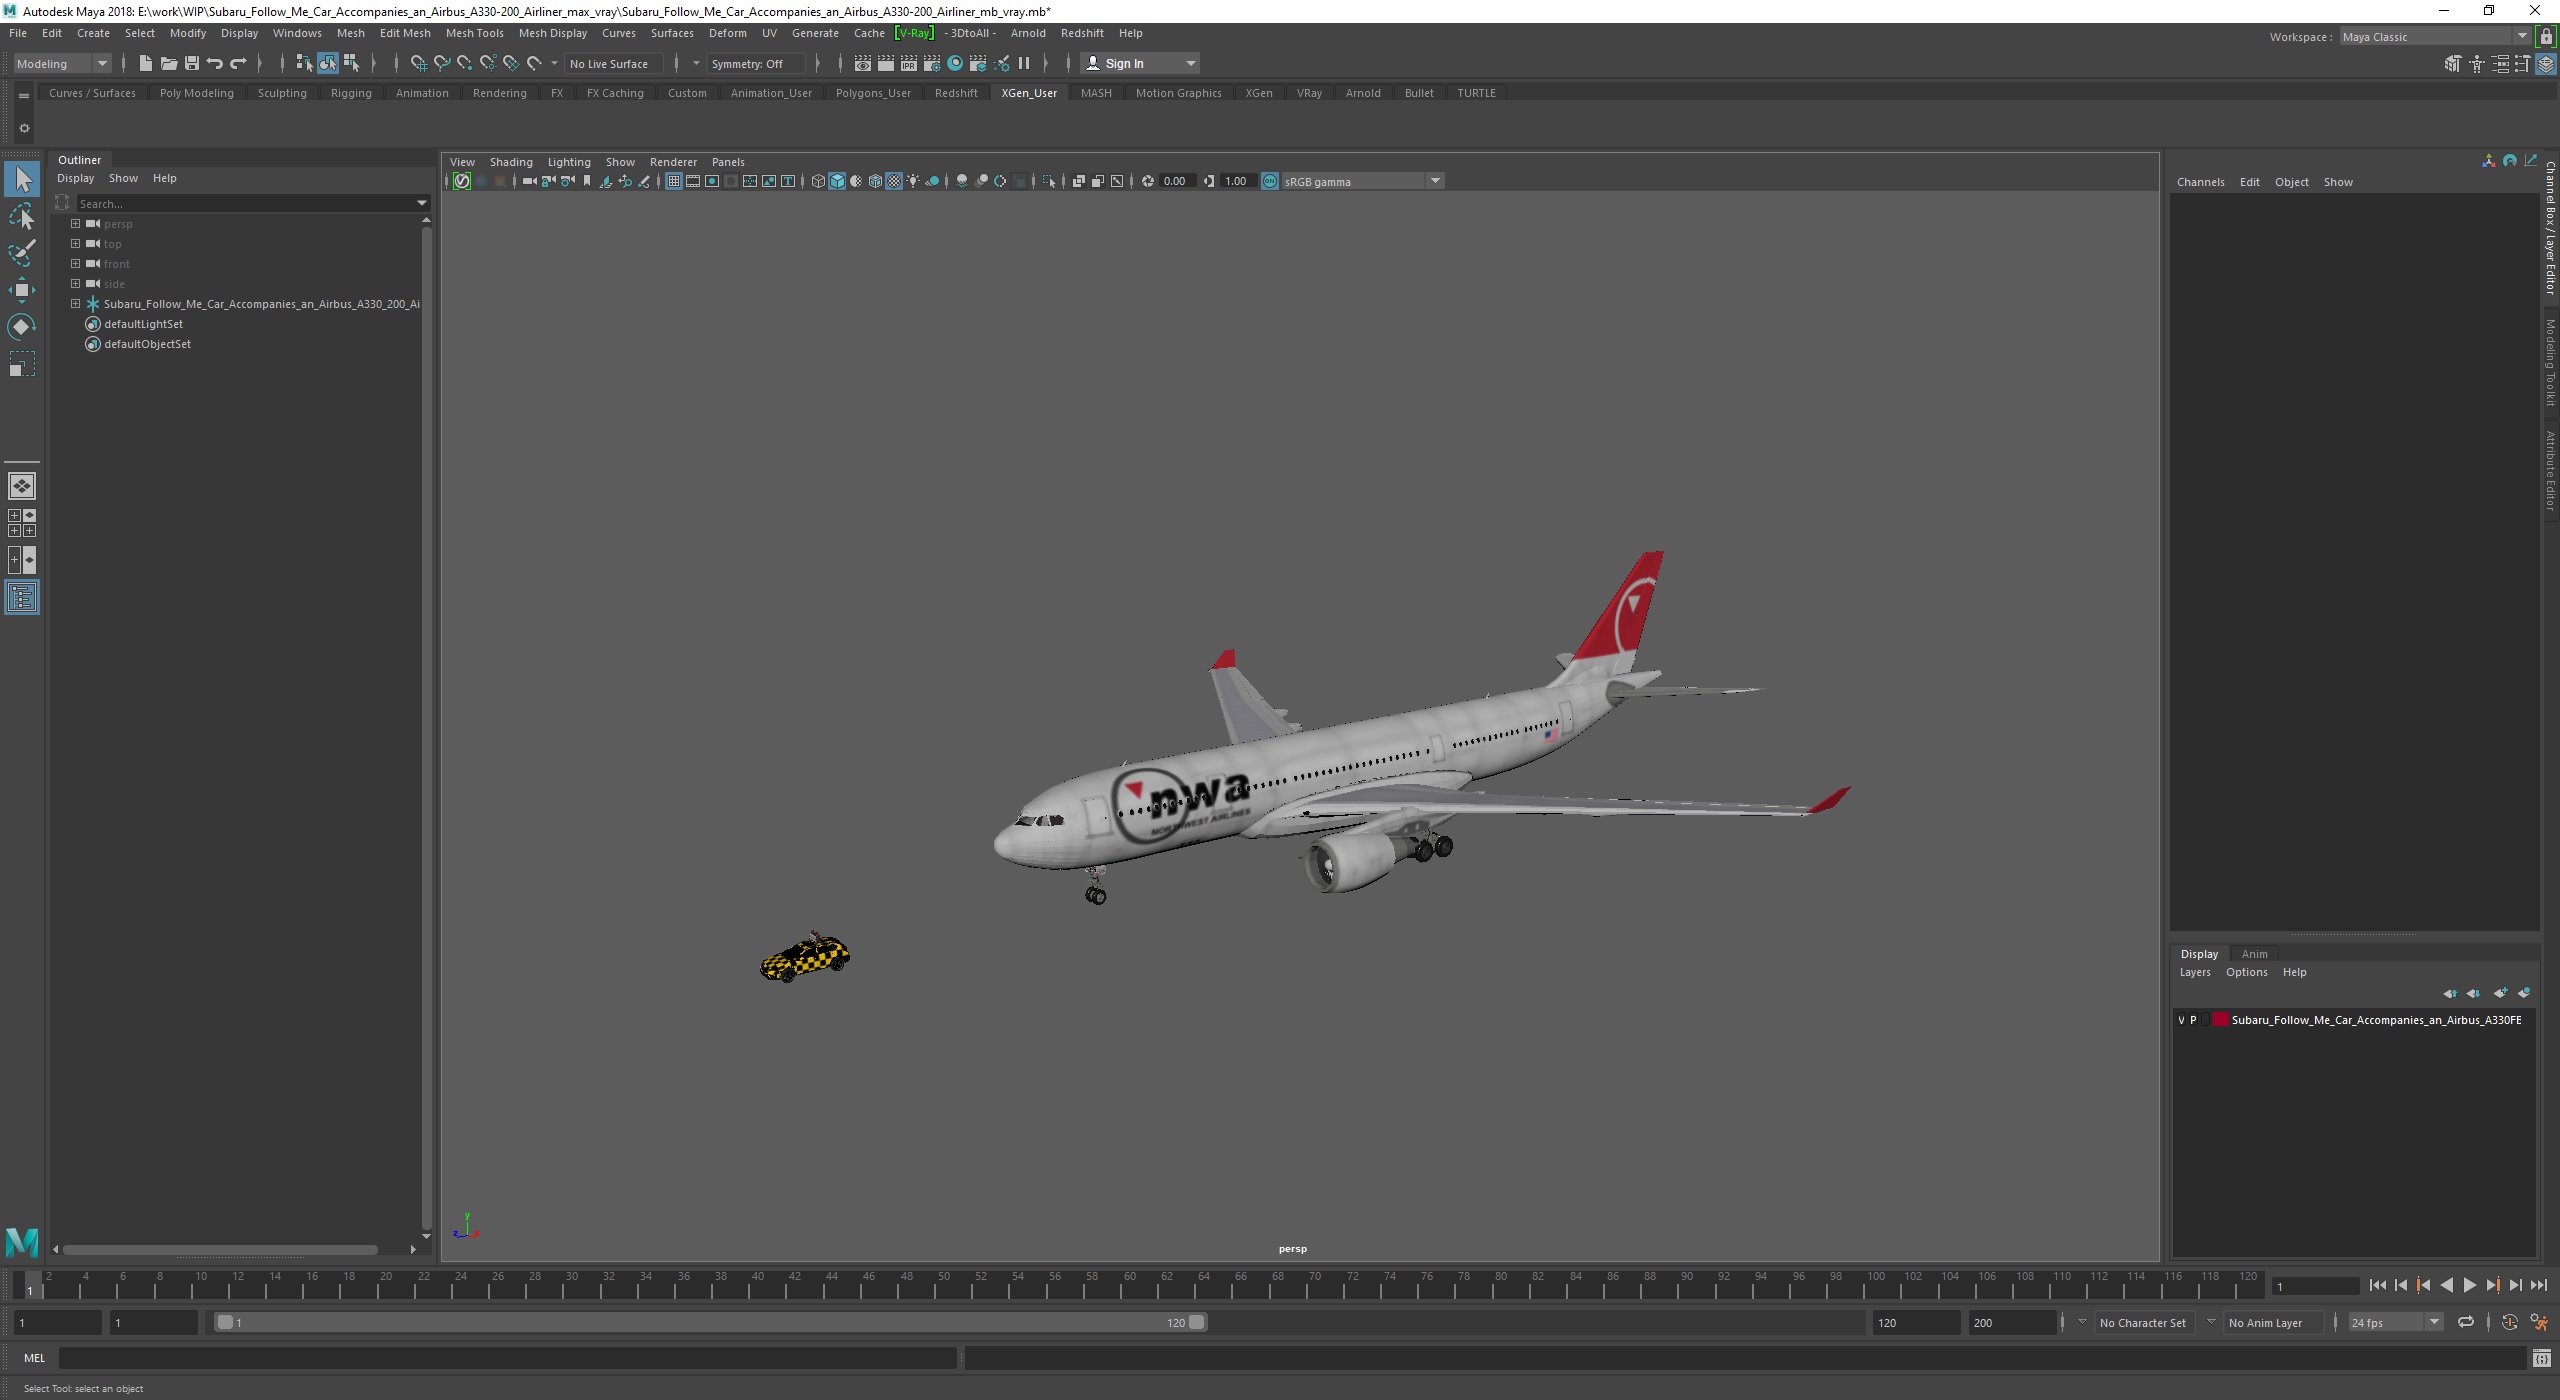
Task: Open the 24 fps frame rate dropdown
Action: click(2395, 1322)
